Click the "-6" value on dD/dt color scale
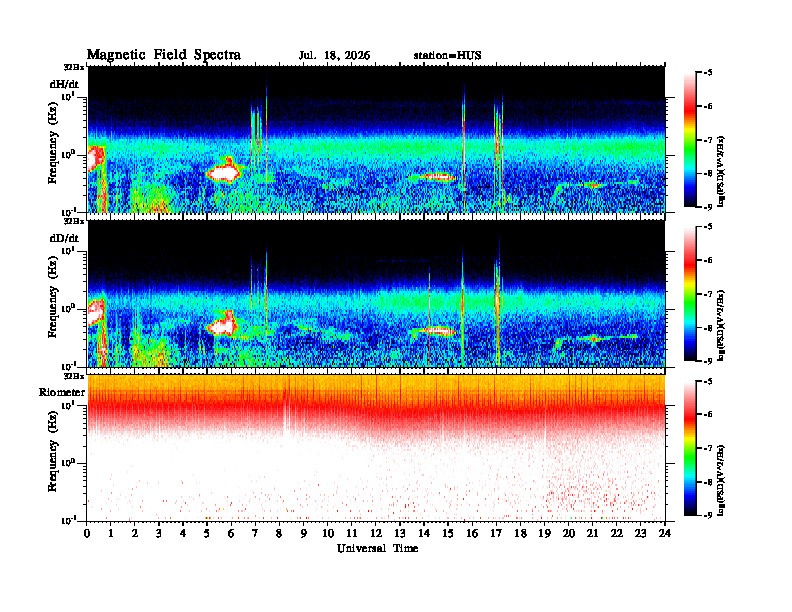792x612 pixels. pyautogui.click(x=708, y=261)
